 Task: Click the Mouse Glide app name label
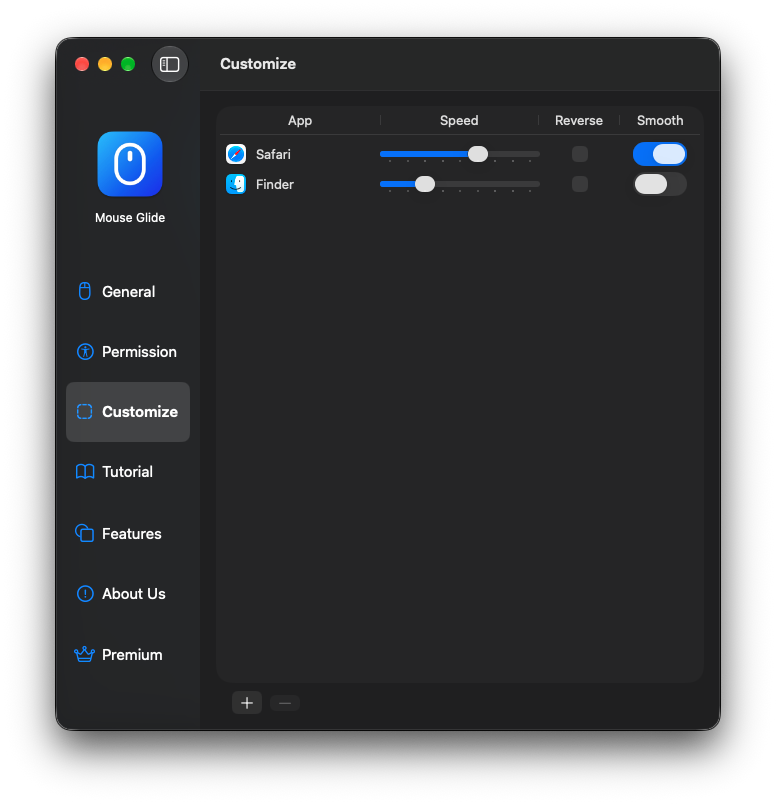coord(130,217)
